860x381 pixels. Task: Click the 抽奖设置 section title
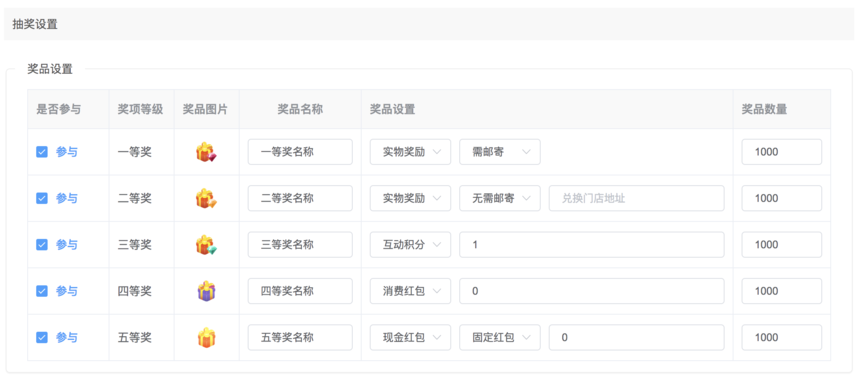(35, 24)
